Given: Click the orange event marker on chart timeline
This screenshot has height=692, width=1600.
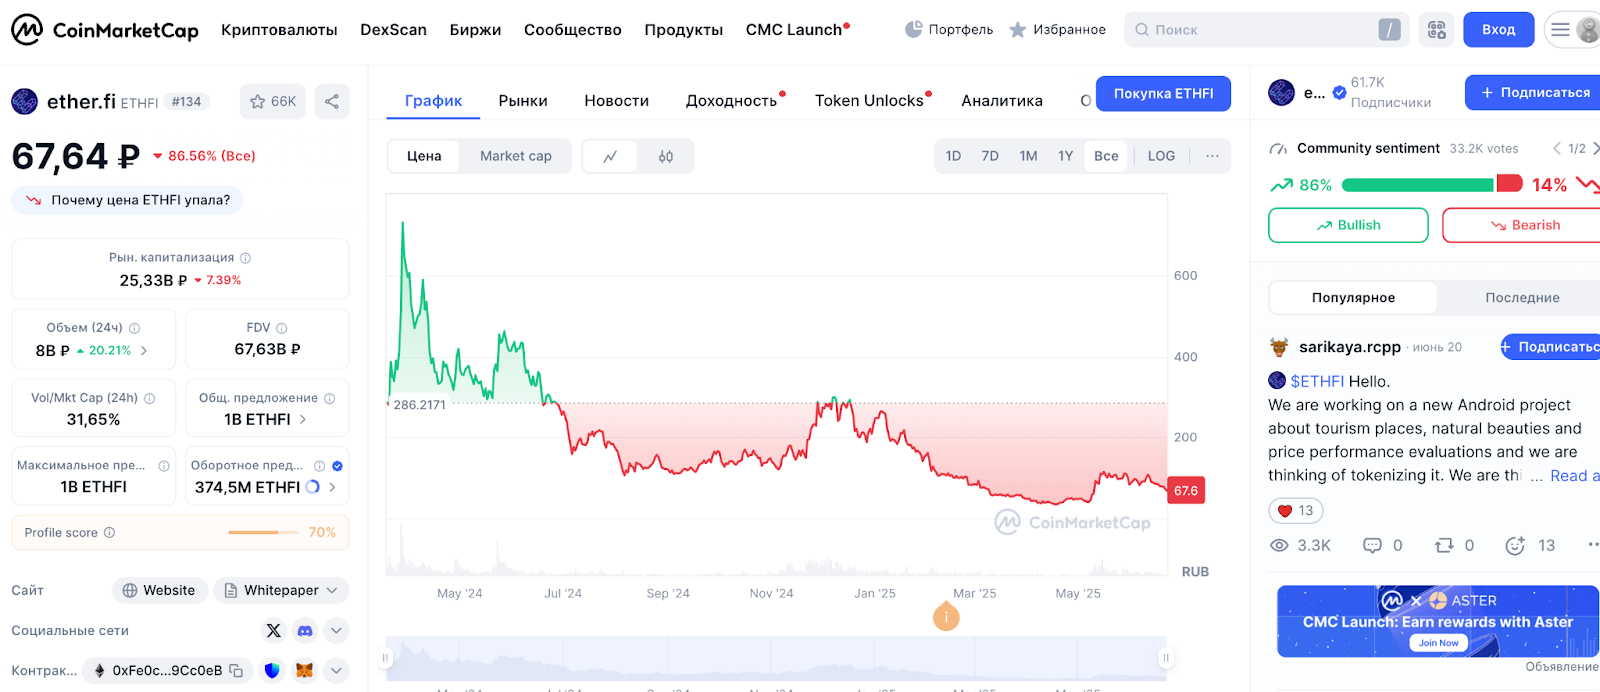Looking at the screenshot, I should pos(946,617).
